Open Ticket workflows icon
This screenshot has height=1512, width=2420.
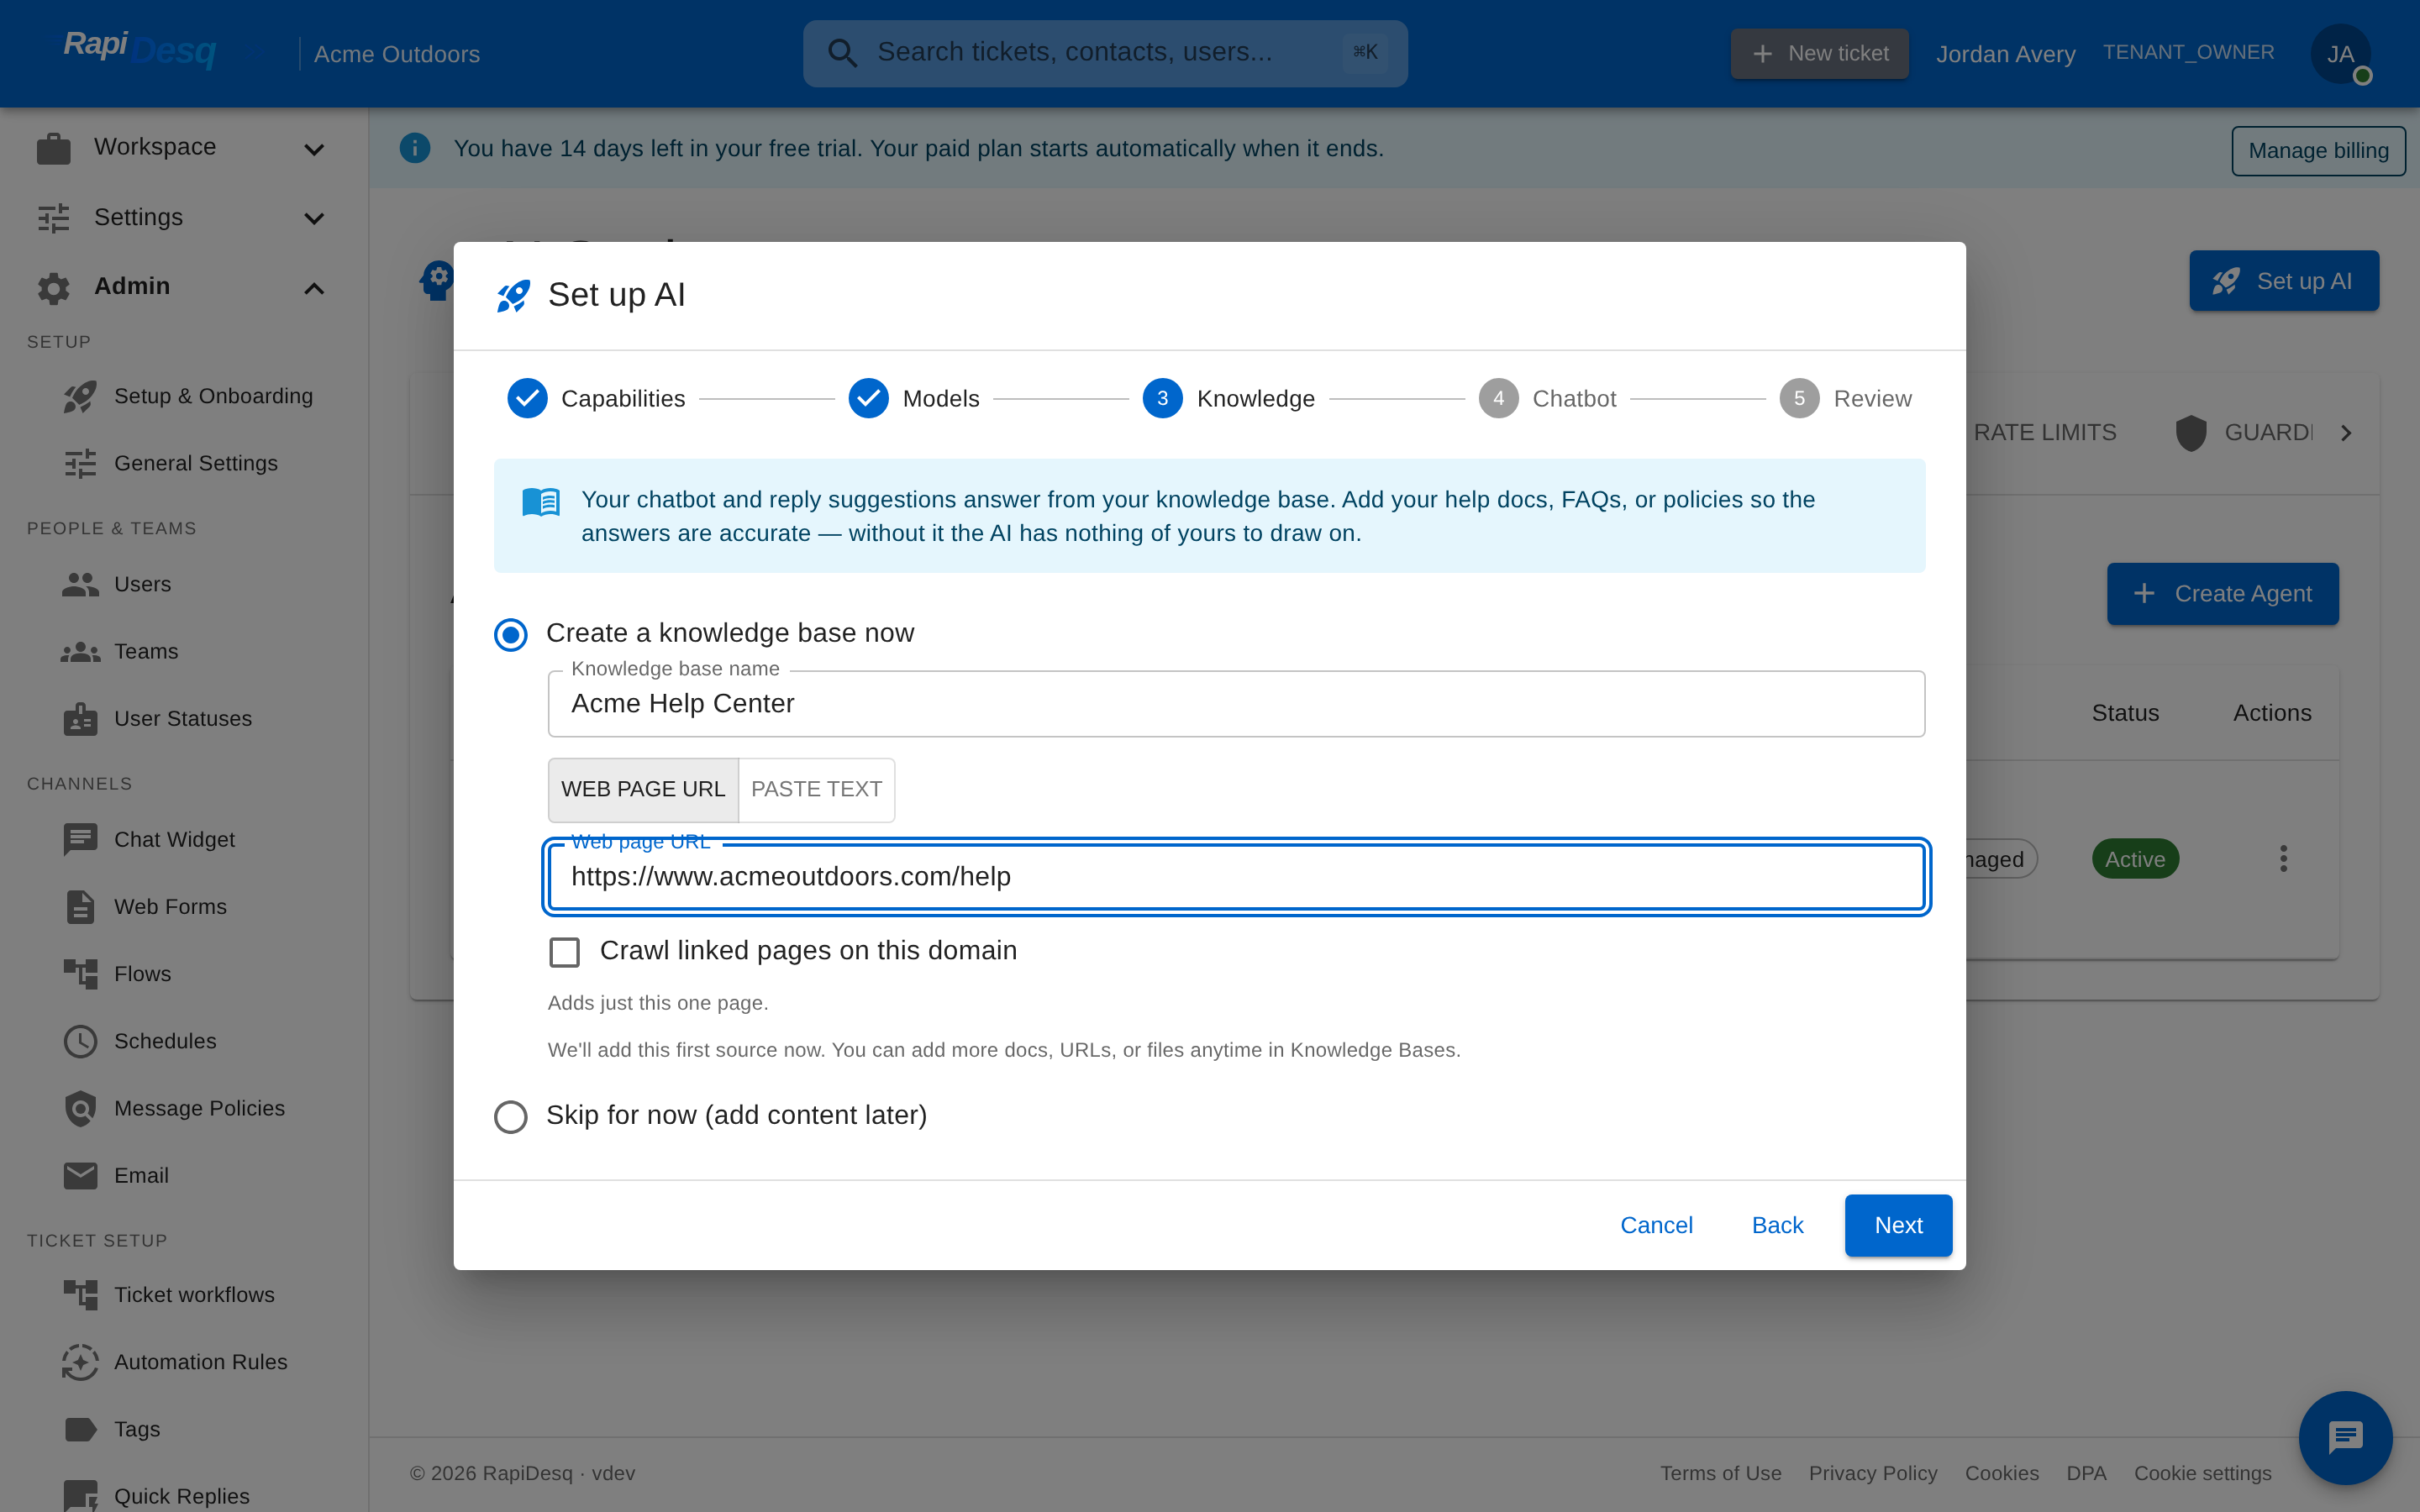[80, 1295]
